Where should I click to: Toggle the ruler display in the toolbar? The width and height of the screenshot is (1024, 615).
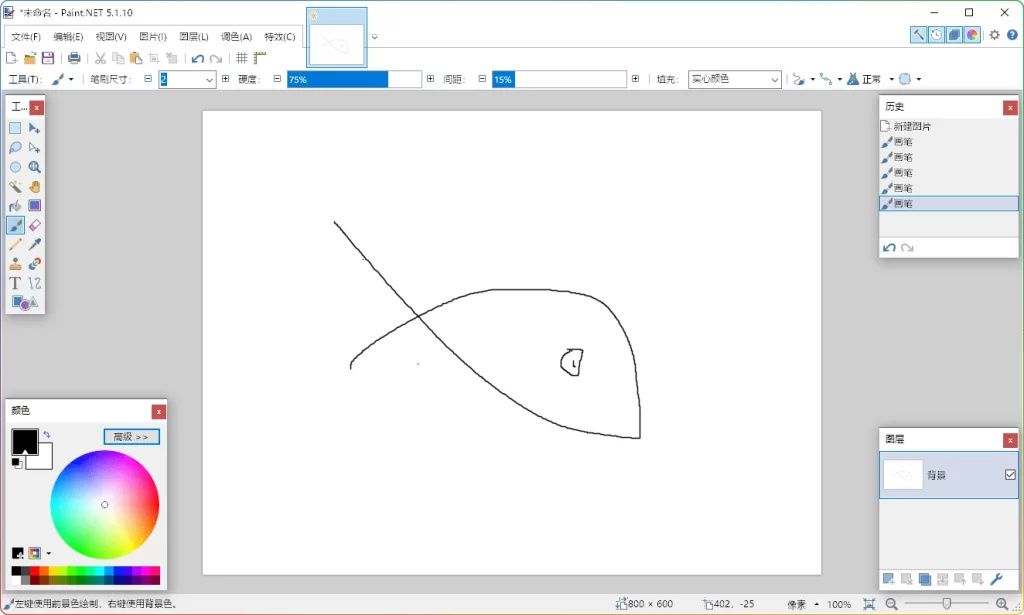pyautogui.click(x=258, y=57)
